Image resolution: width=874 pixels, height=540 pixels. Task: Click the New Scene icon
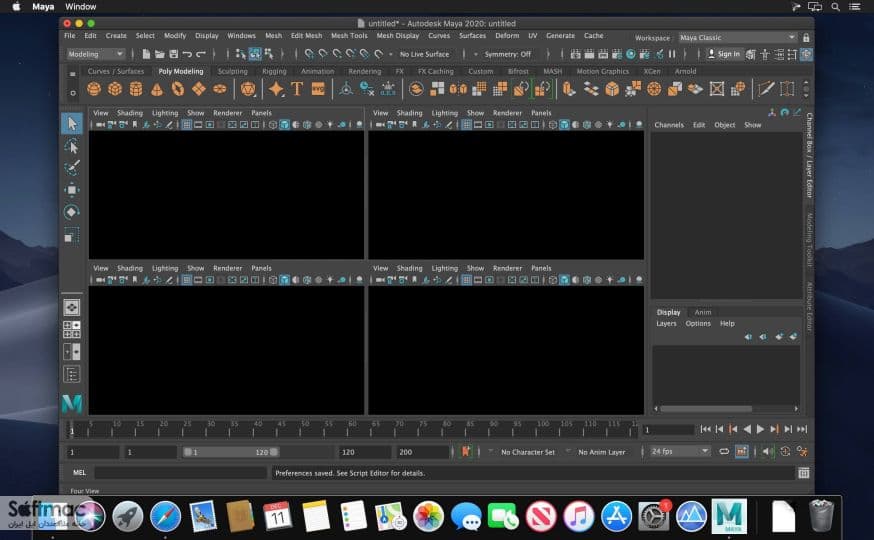coord(146,54)
